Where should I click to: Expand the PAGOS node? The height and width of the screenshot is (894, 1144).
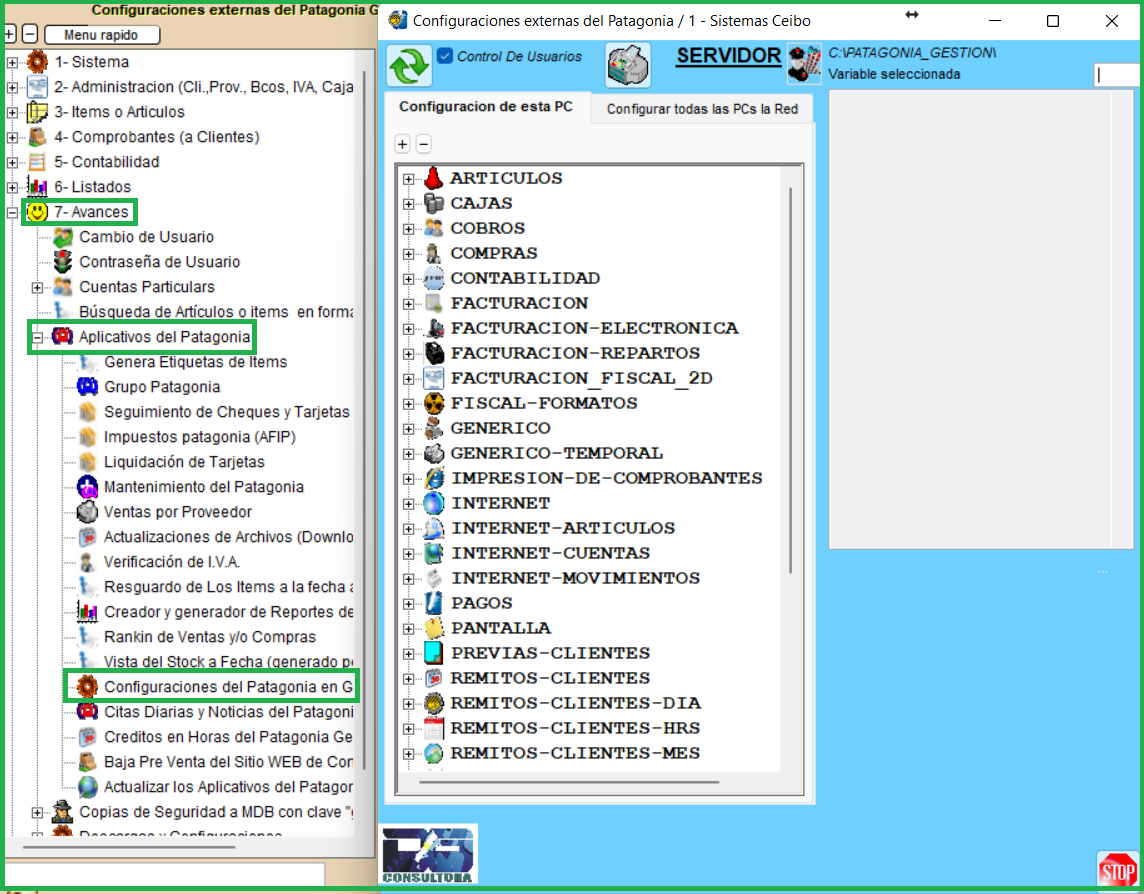pos(409,604)
